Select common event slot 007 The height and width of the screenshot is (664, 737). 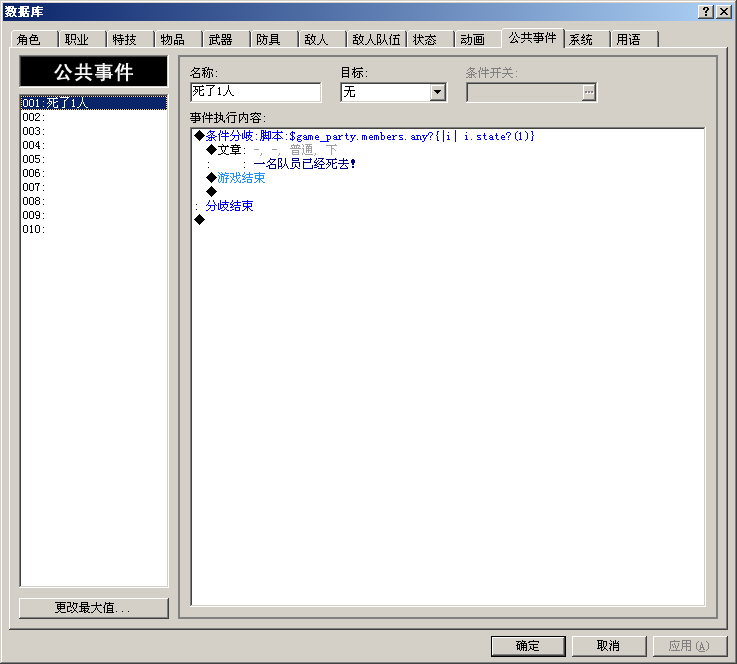tap(94, 187)
